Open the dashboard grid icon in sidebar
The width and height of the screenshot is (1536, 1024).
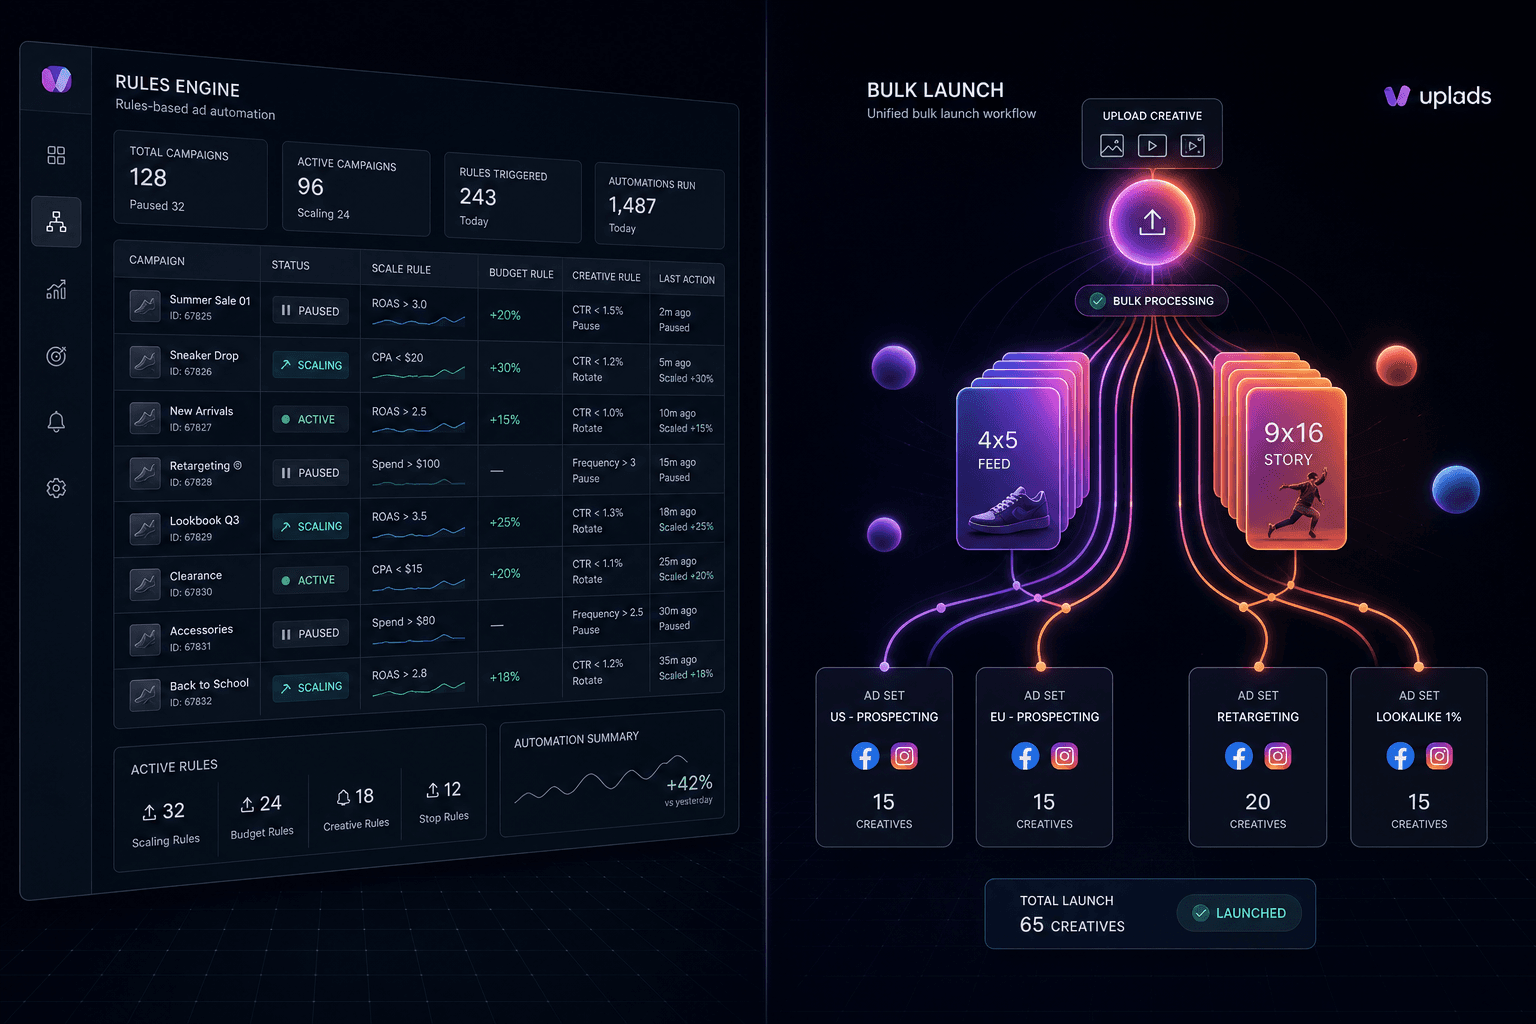56,155
